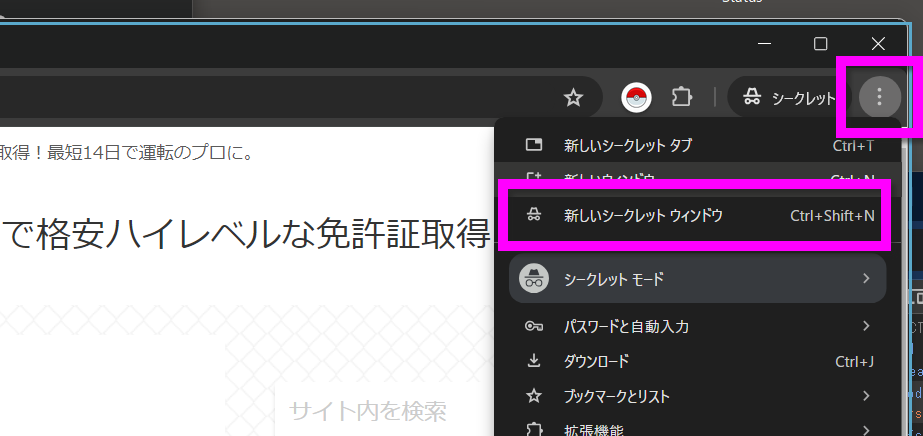Maximize the browser window
The image size is (923, 436).
(820, 43)
